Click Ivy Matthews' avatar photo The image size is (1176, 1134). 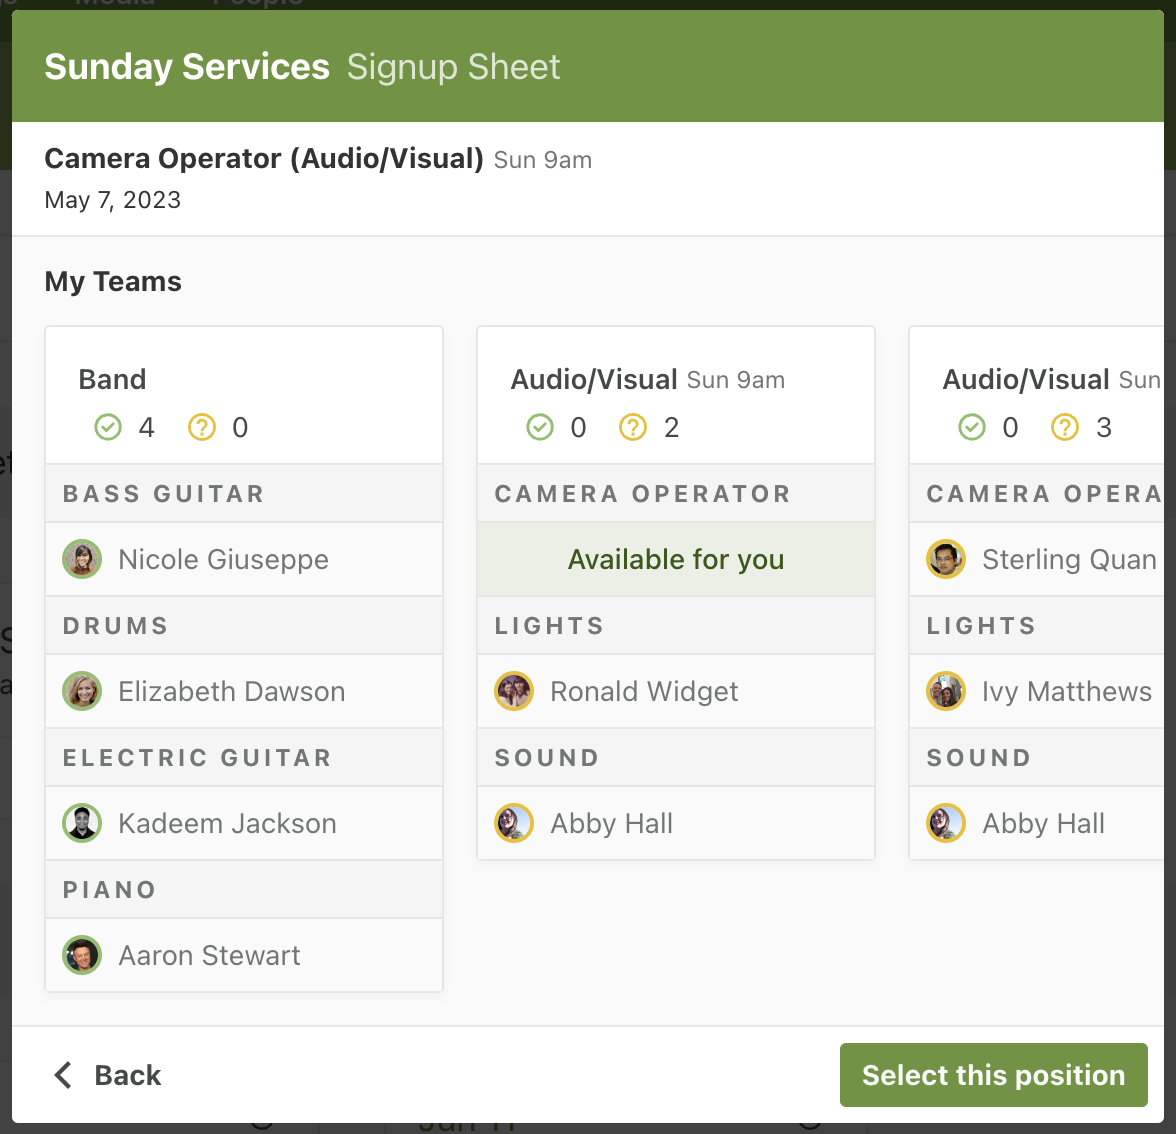[x=946, y=691]
